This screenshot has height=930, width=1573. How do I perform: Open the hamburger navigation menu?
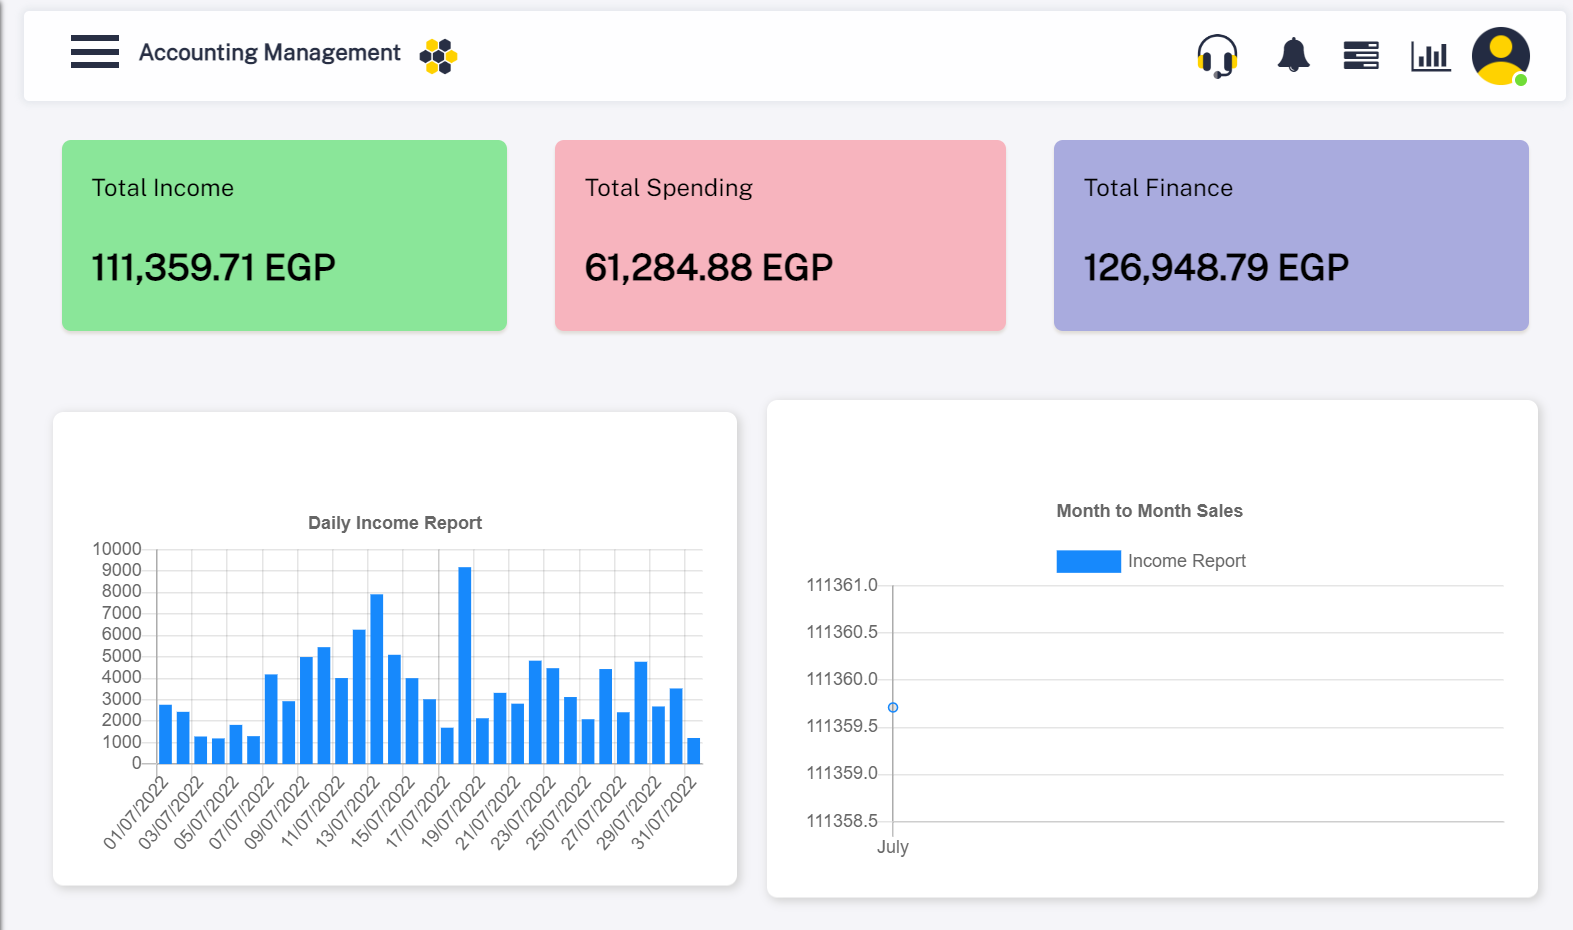pos(95,52)
